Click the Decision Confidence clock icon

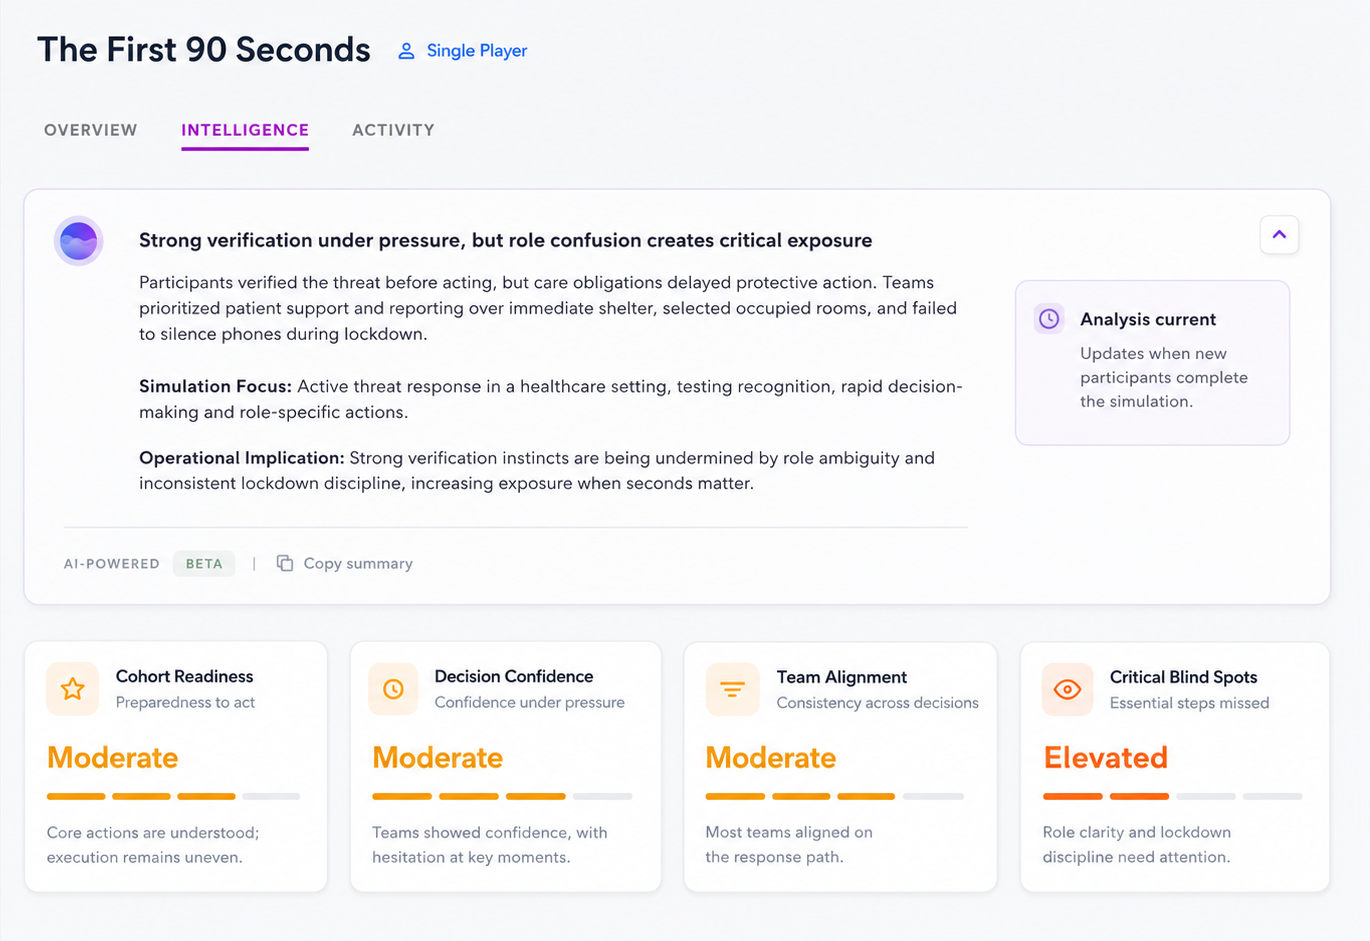pos(394,689)
